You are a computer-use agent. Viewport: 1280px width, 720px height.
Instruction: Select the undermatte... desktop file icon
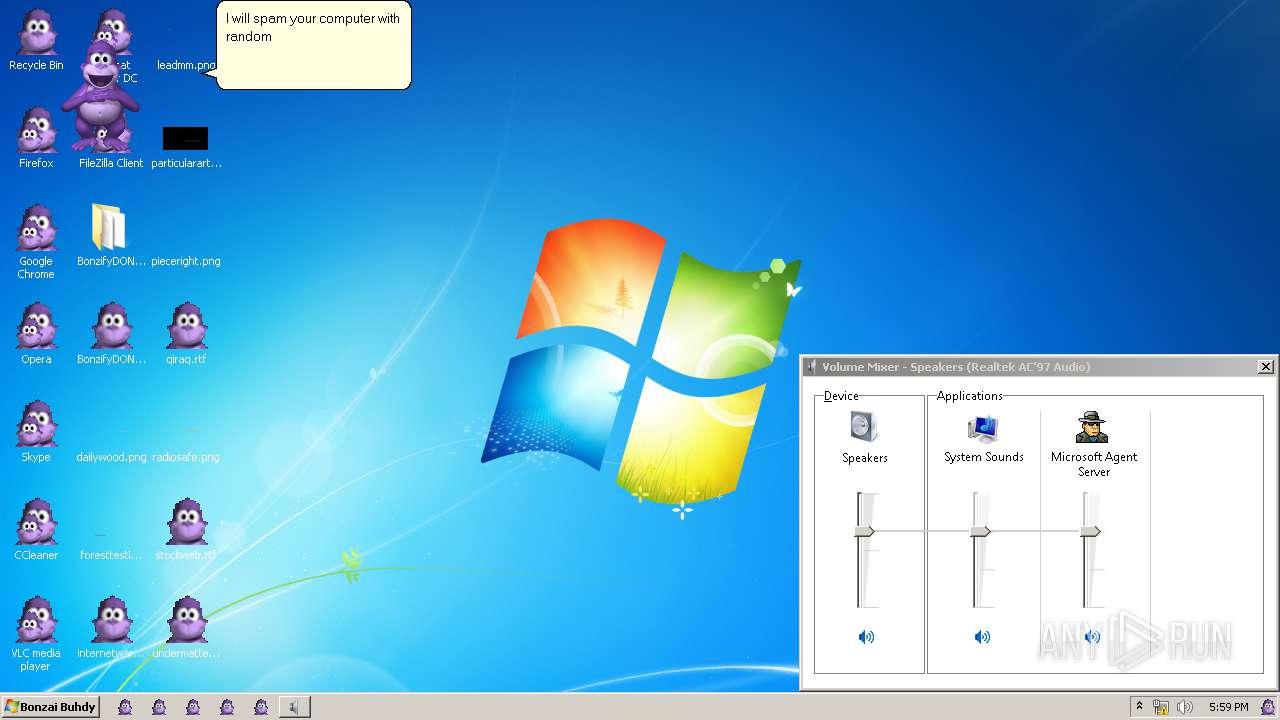pyautogui.click(x=186, y=628)
